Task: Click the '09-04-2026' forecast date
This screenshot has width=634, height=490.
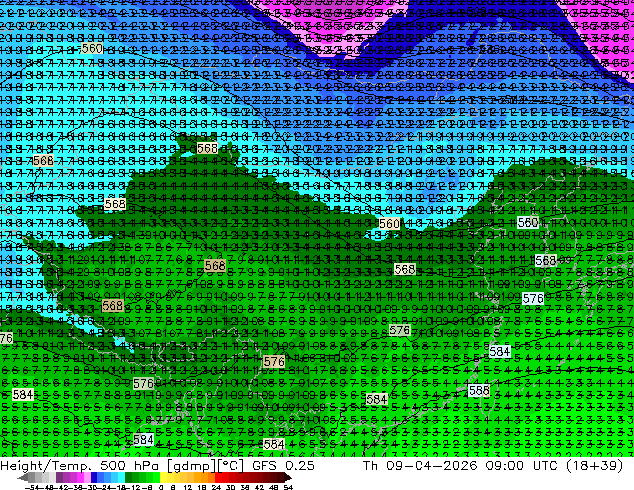Action: point(432,466)
